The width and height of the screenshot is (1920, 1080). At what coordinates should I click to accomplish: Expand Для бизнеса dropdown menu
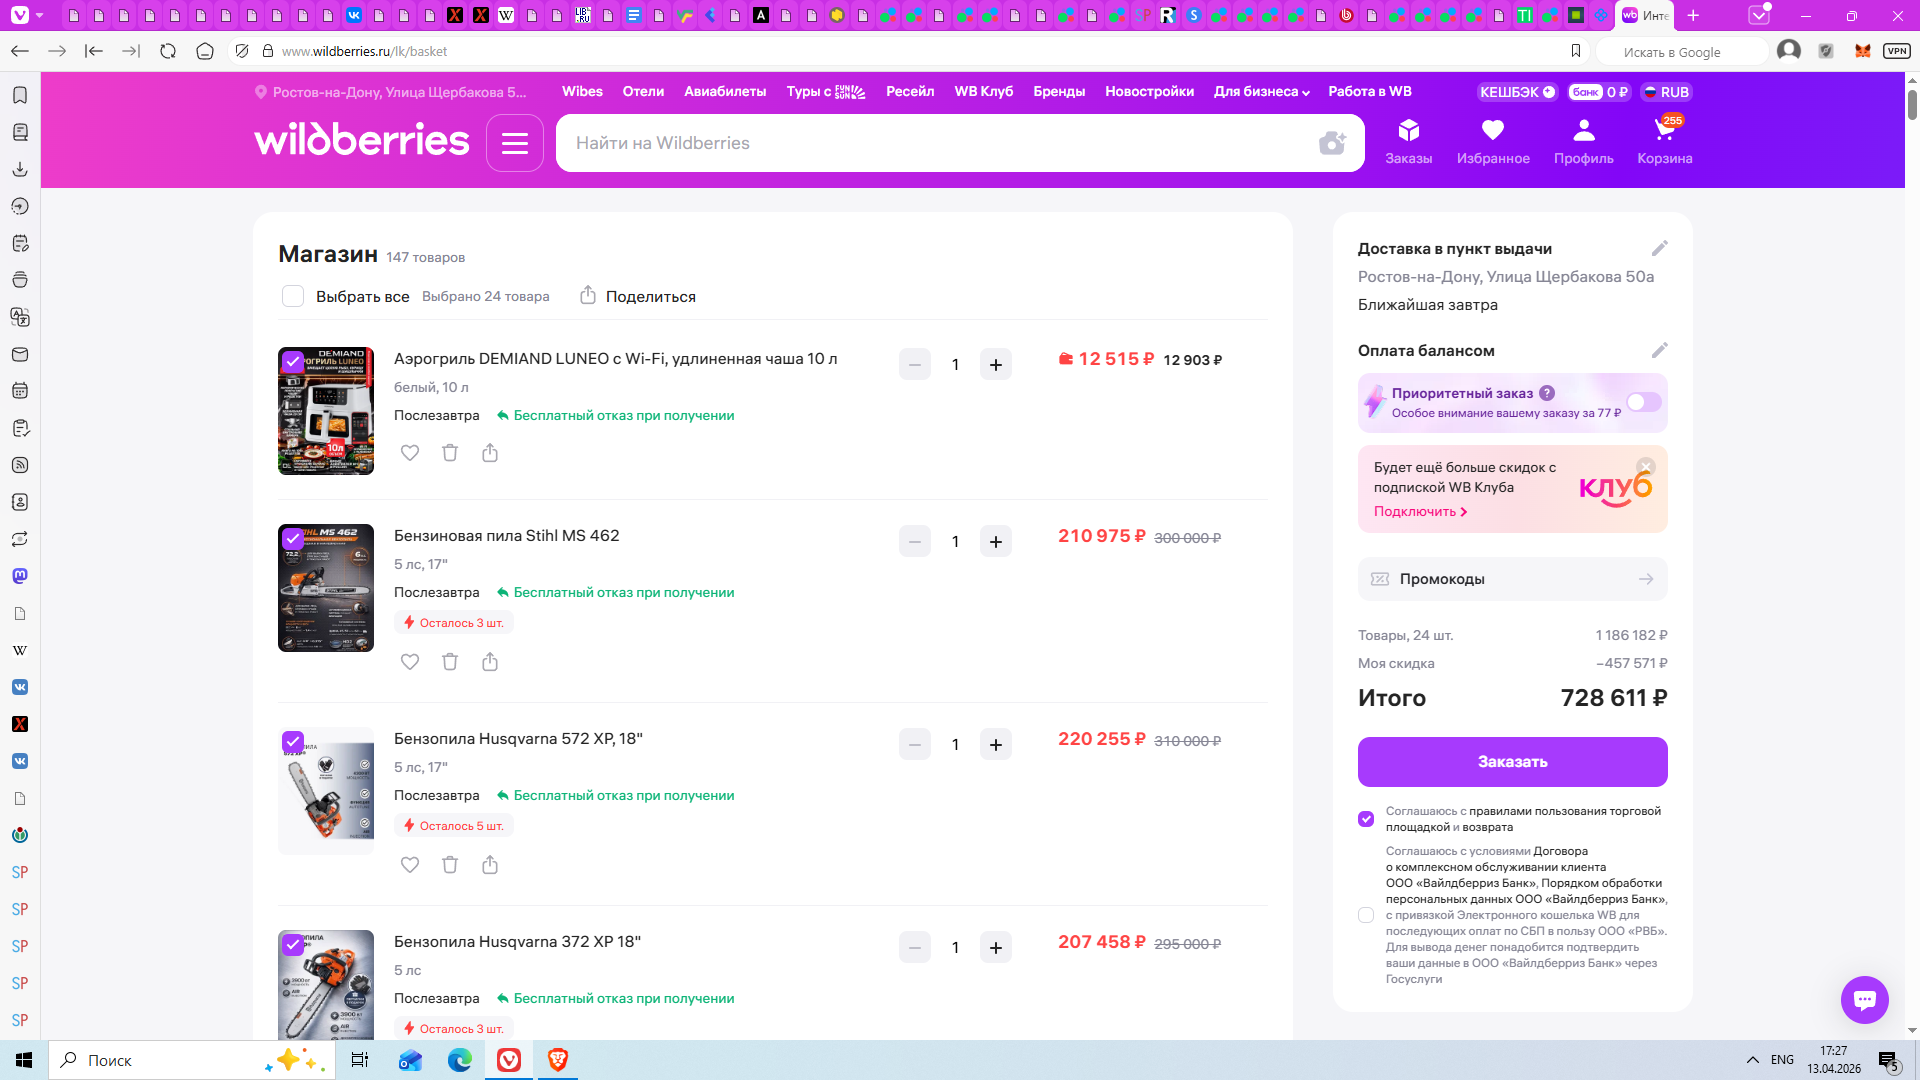(1261, 92)
